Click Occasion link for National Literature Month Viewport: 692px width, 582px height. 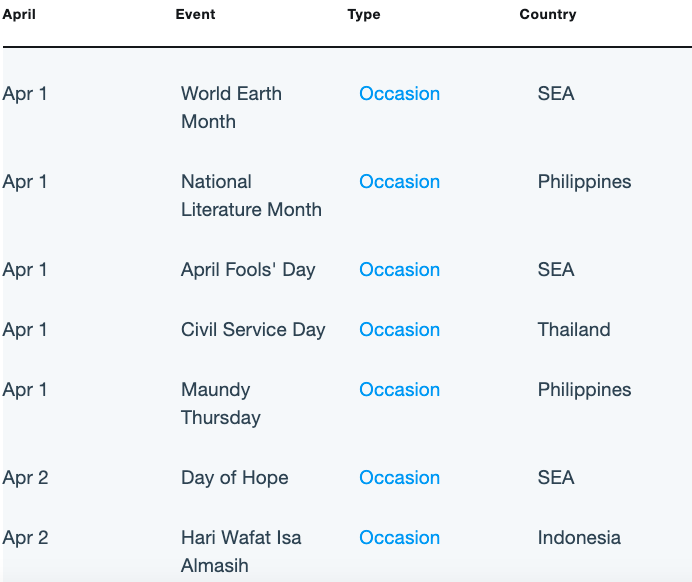[399, 181]
